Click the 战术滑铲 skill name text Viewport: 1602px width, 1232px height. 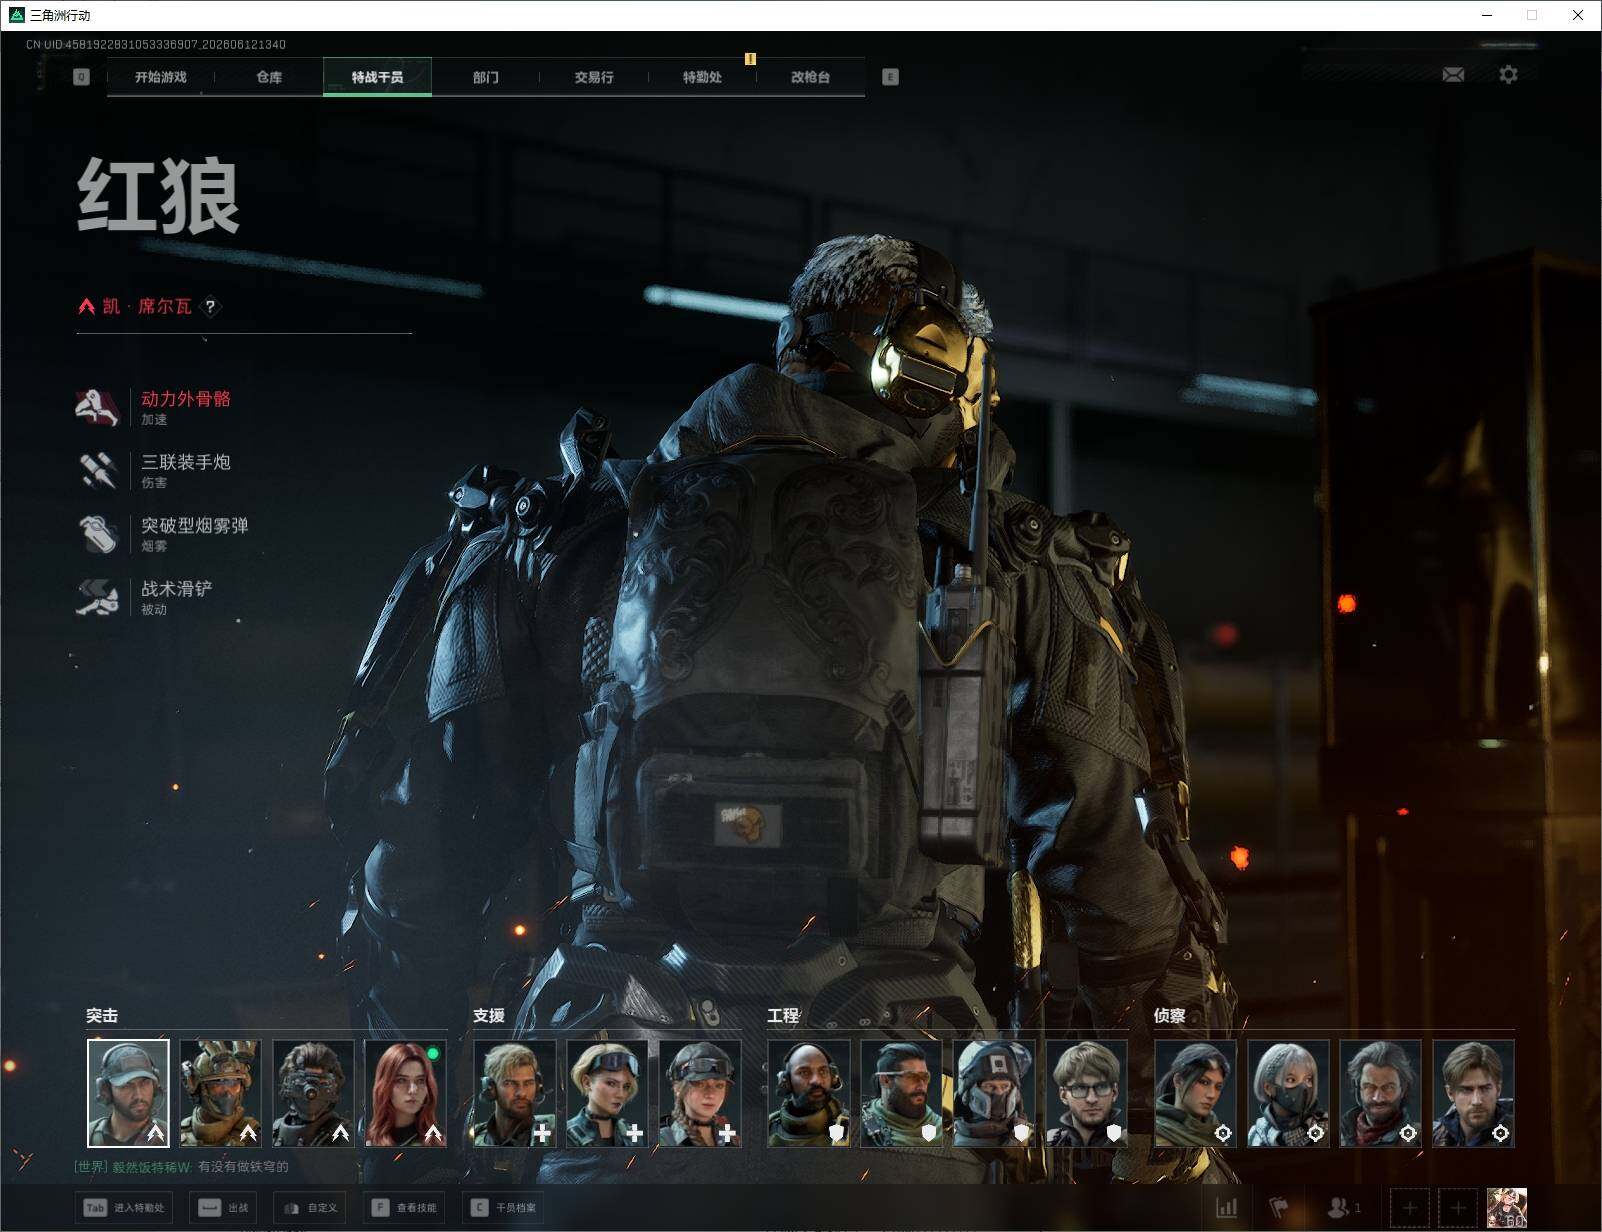click(177, 588)
